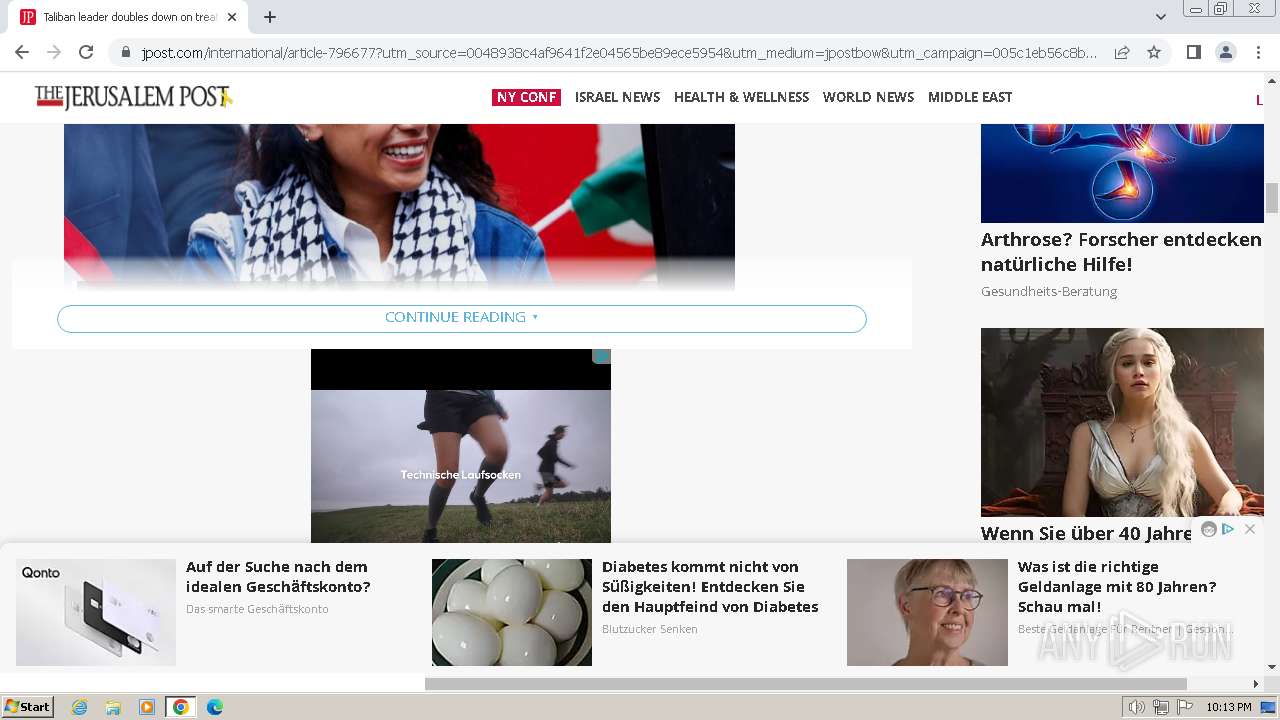The height and width of the screenshot is (720, 1280).
Task: Share this page from address bar
Action: (x=1122, y=53)
